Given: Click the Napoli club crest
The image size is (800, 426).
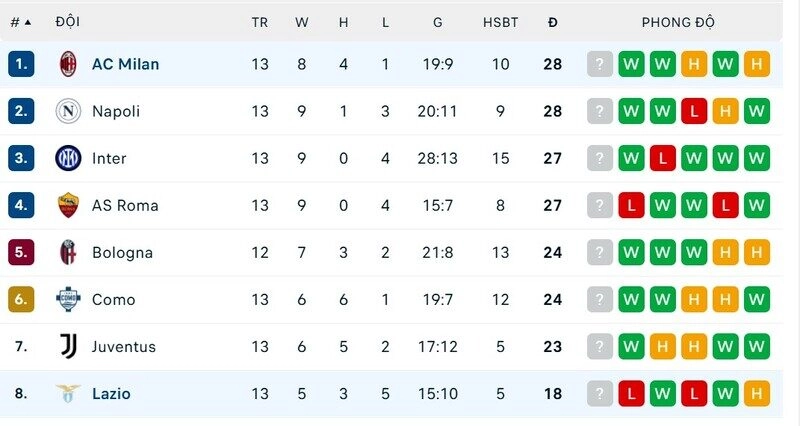Looking at the screenshot, I should tap(68, 111).
